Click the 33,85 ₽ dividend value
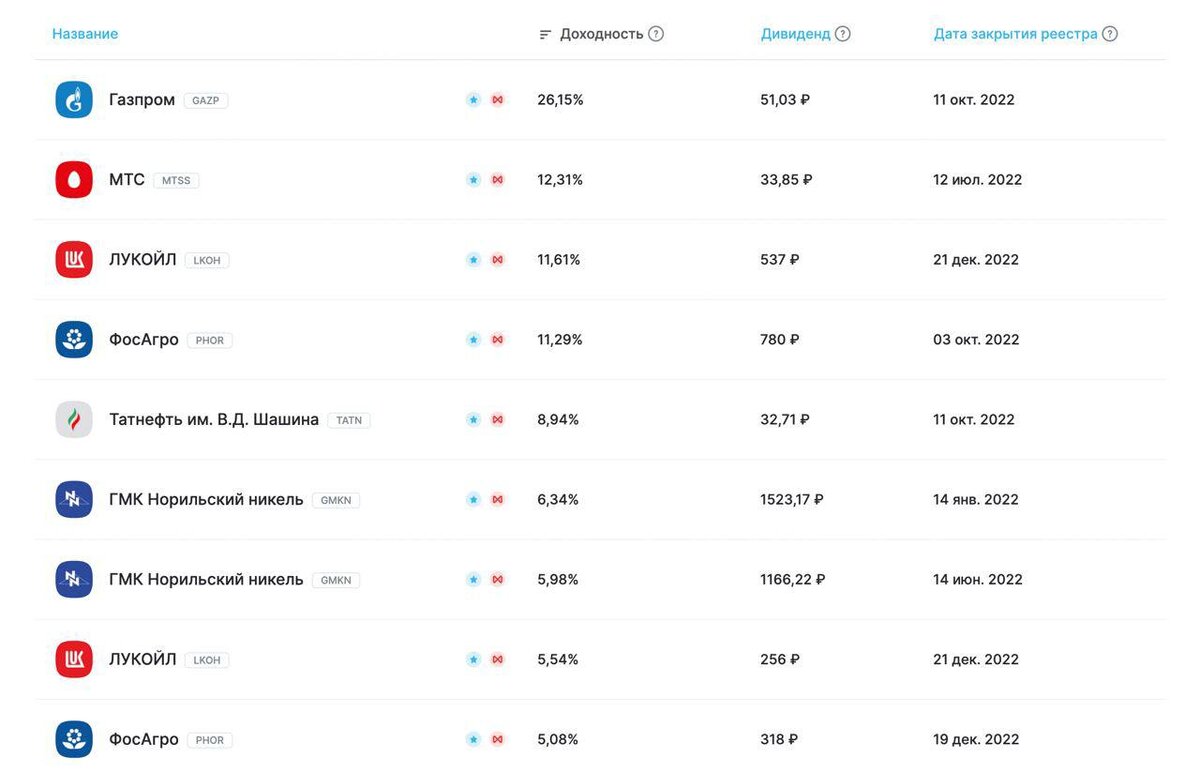Image resolution: width=1200 pixels, height=773 pixels. (x=786, y=180)
